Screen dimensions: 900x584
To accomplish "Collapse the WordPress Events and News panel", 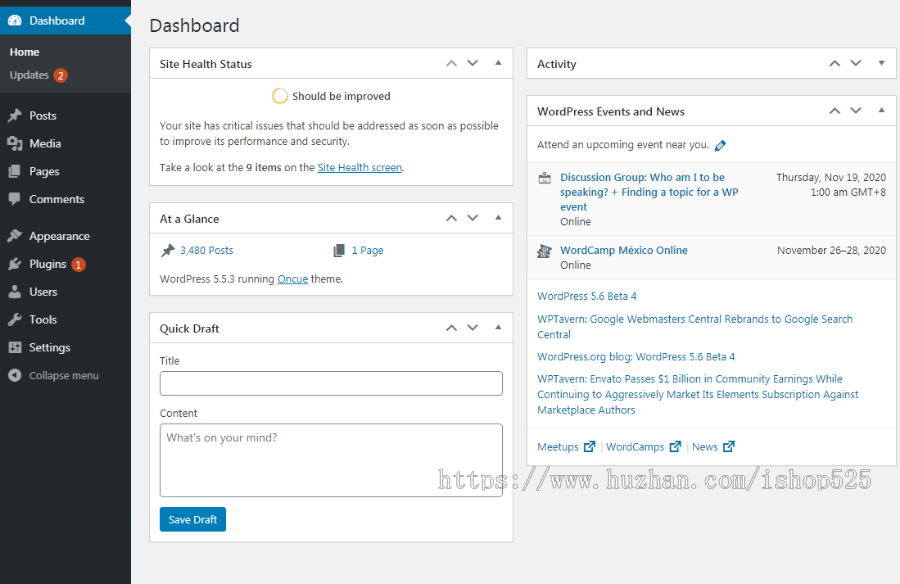I will point(882,110).
